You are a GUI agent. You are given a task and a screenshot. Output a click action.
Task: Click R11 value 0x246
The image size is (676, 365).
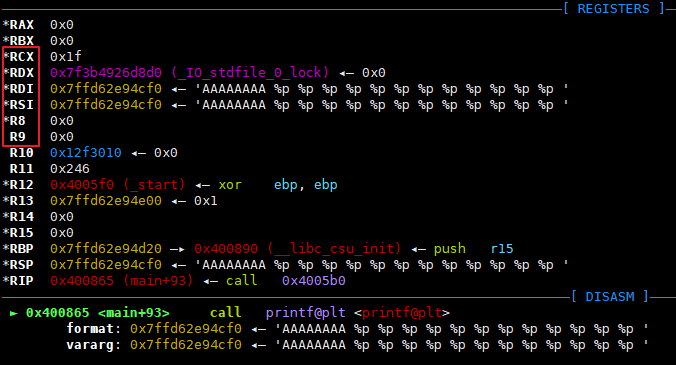(x=70, y=168)
